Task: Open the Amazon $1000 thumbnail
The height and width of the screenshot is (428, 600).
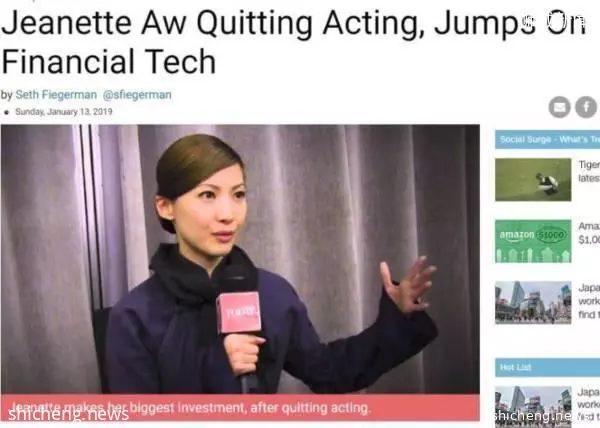Action: [533, 241]
